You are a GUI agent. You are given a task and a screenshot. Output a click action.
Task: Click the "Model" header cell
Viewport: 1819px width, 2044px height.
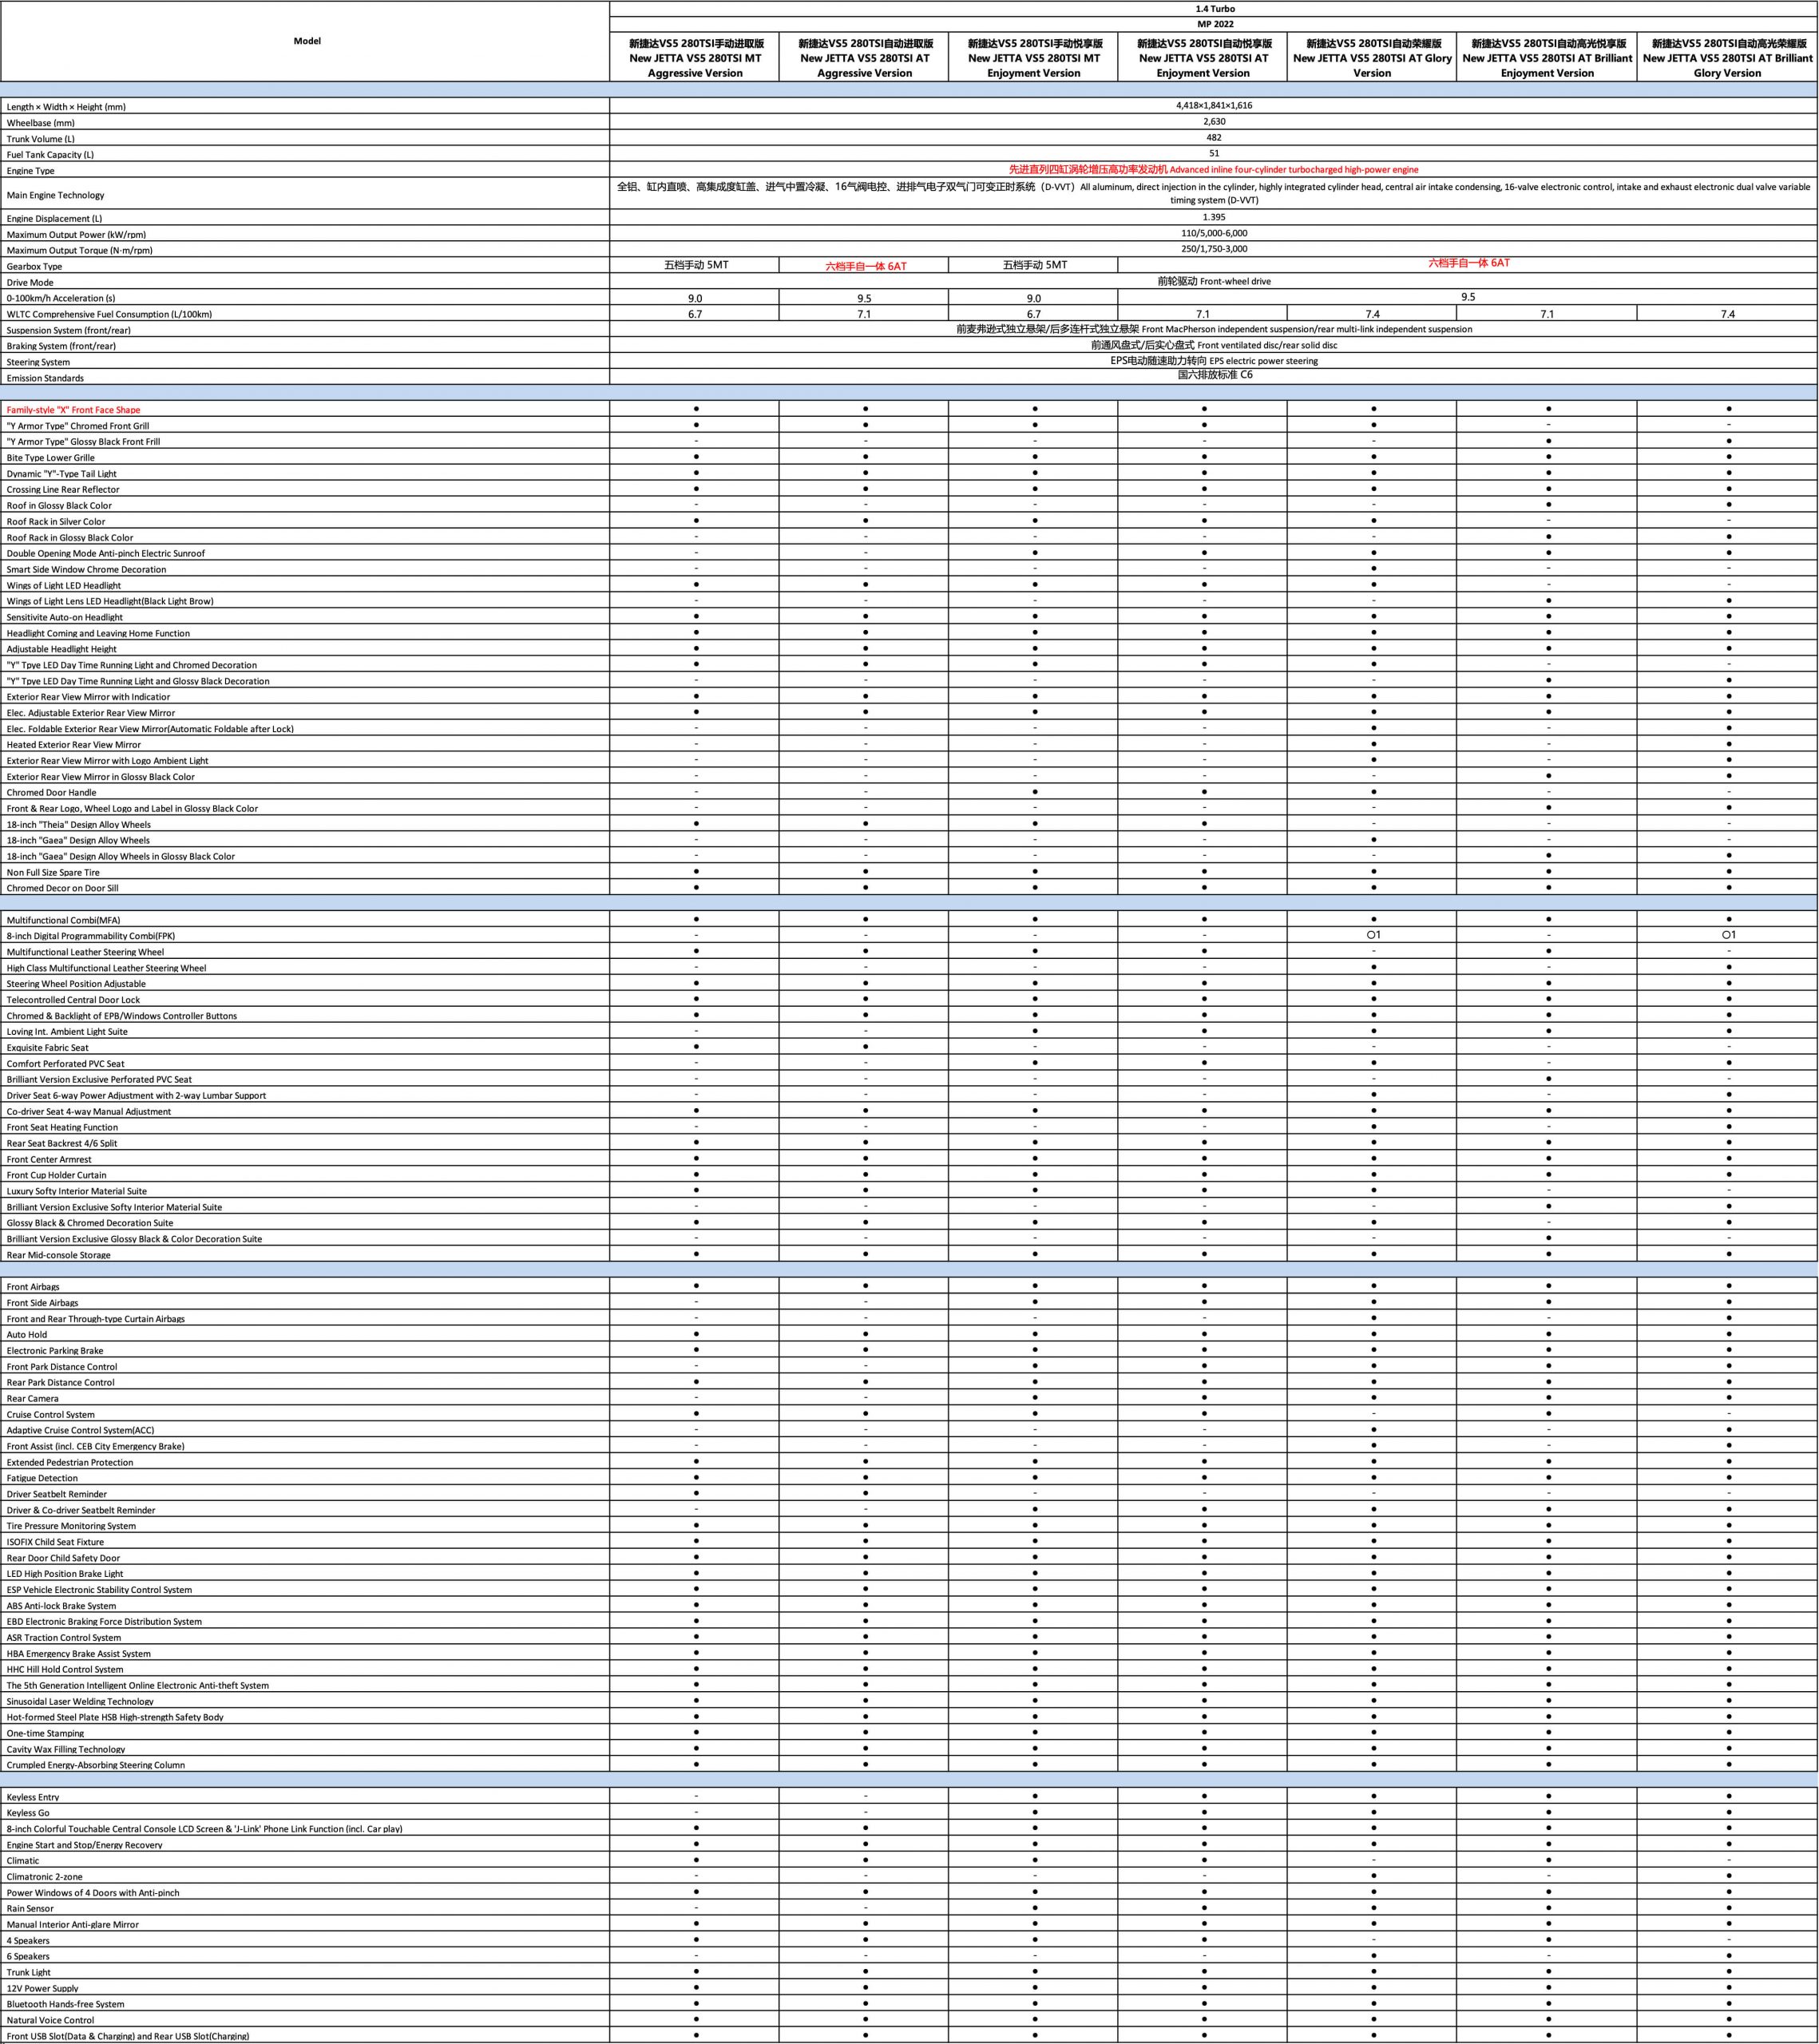click(307, 41)
